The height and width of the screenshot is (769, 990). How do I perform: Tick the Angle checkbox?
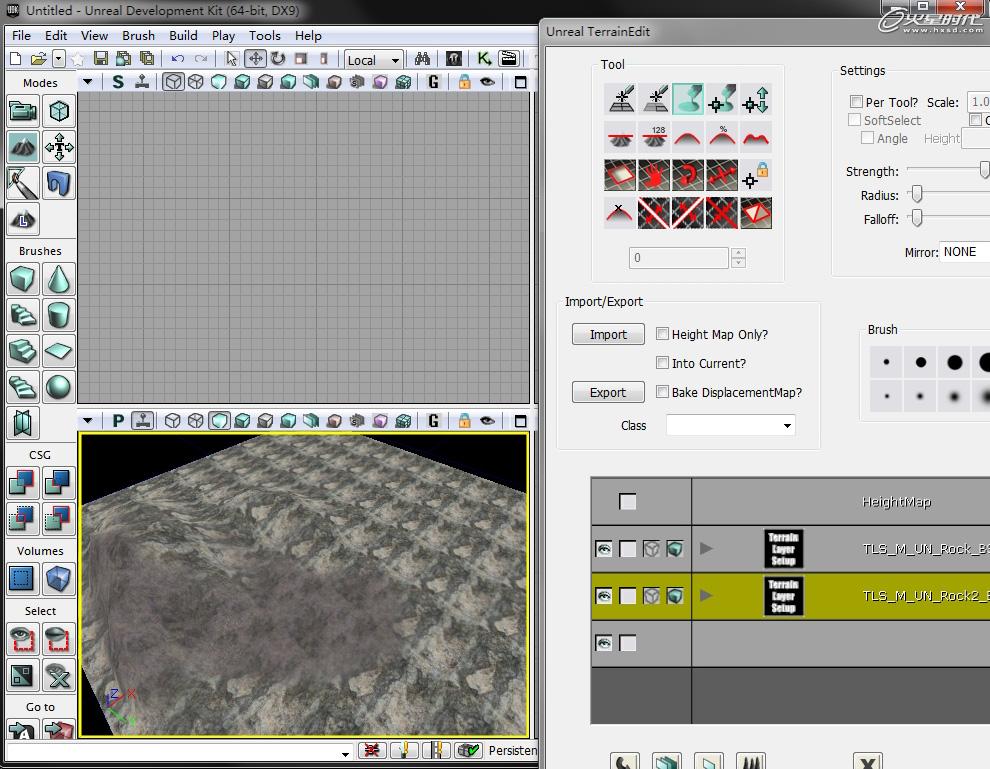pyautogui.click(x=868, y=138)
